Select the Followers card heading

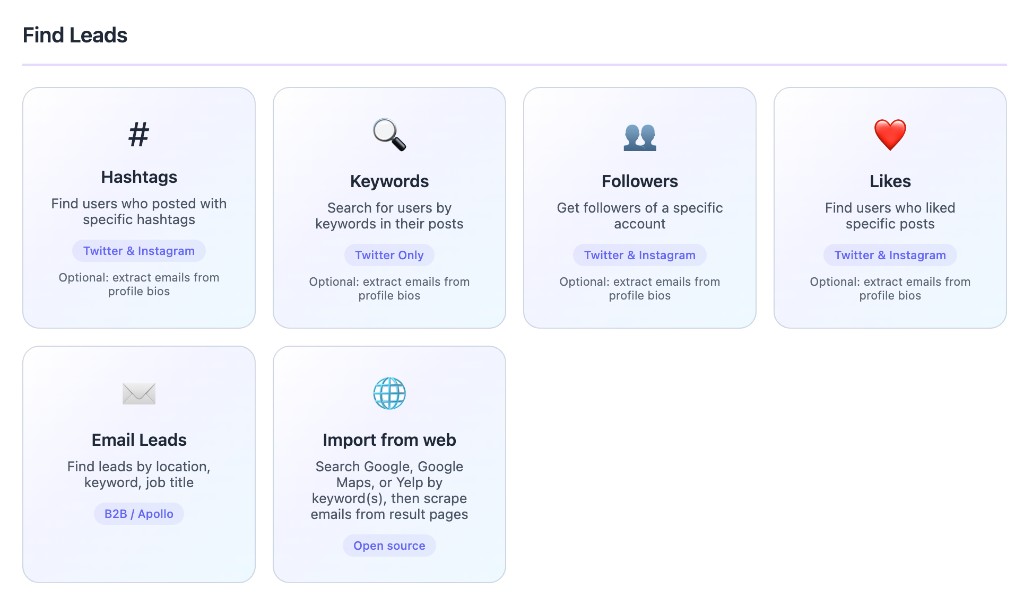(640, 181)
